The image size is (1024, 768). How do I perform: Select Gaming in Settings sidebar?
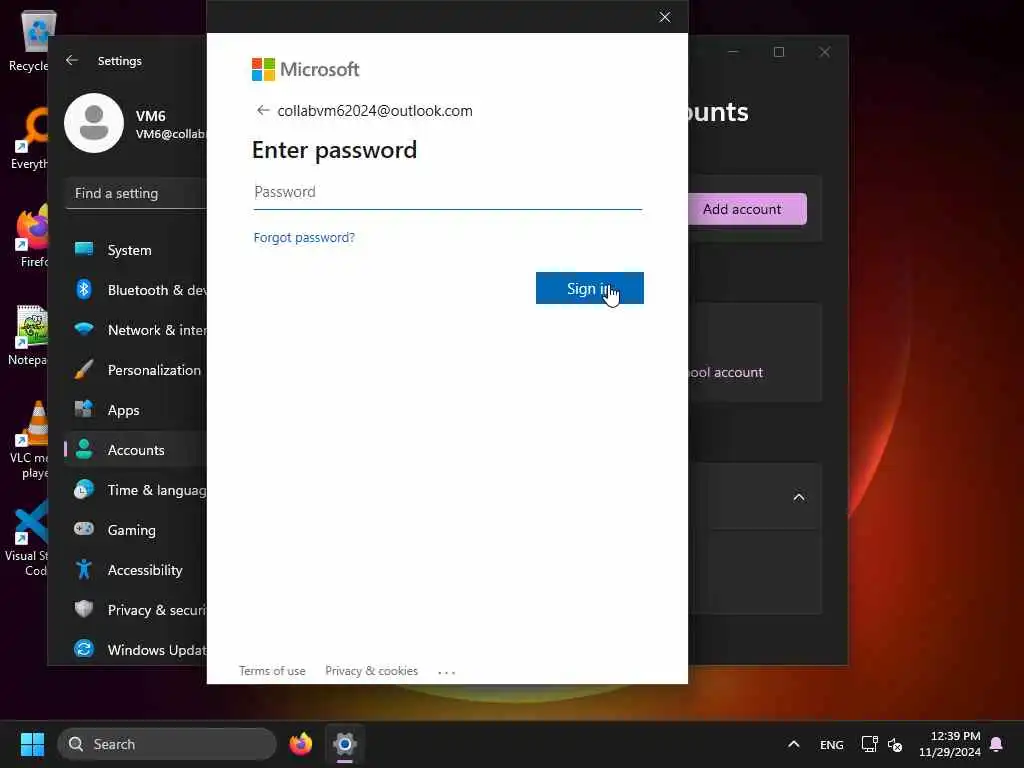[136, 530]
